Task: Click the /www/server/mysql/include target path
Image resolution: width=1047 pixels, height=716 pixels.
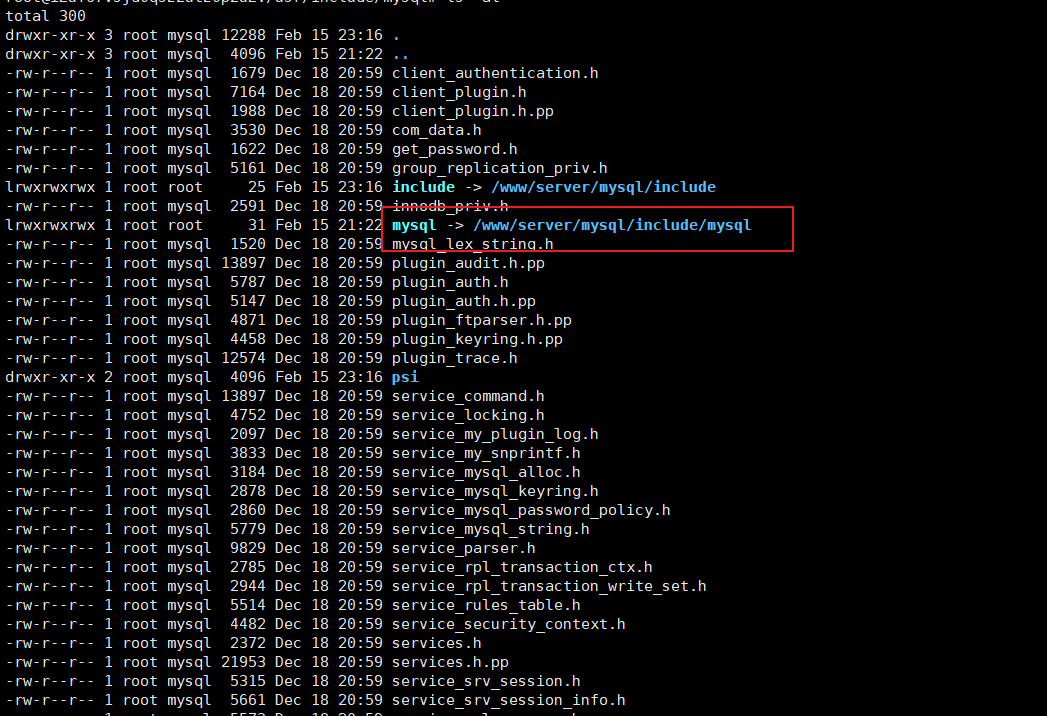Action: point(603,187)
